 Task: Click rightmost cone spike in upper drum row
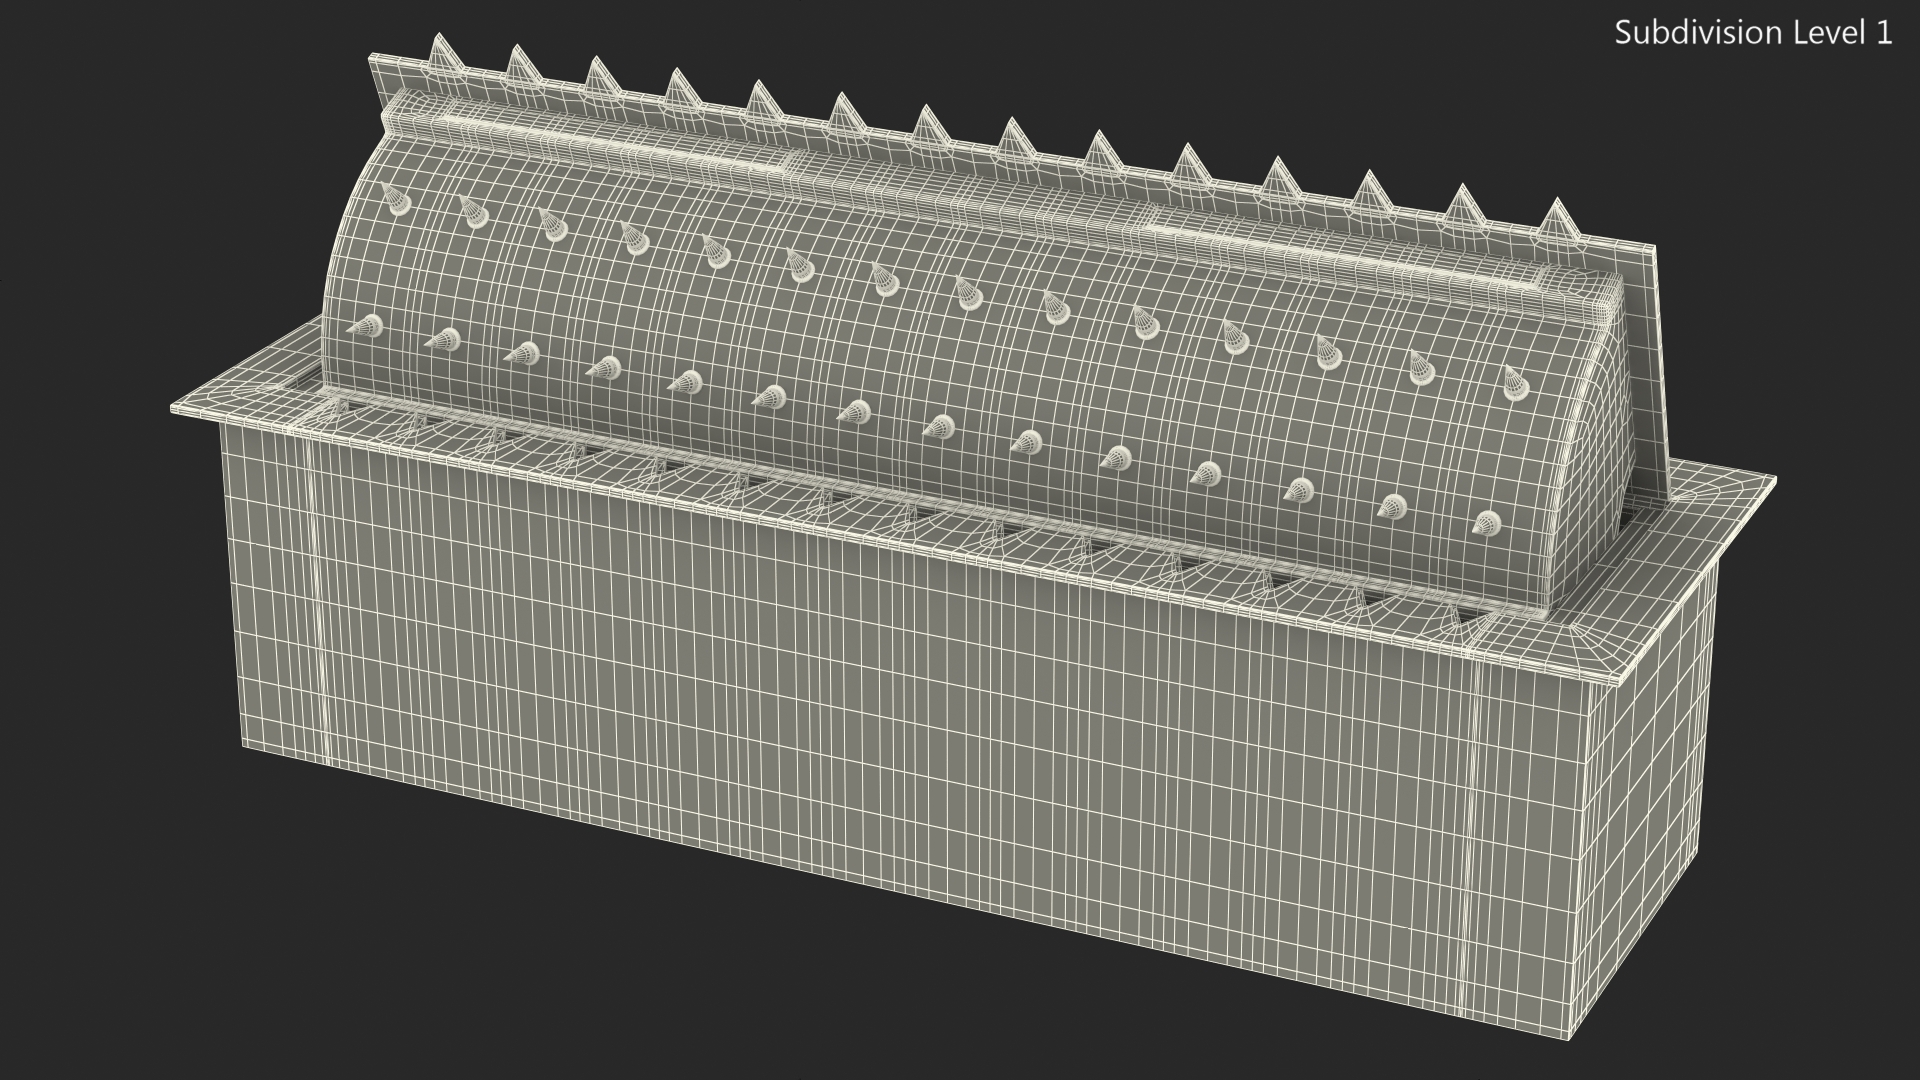(1512, 383)
